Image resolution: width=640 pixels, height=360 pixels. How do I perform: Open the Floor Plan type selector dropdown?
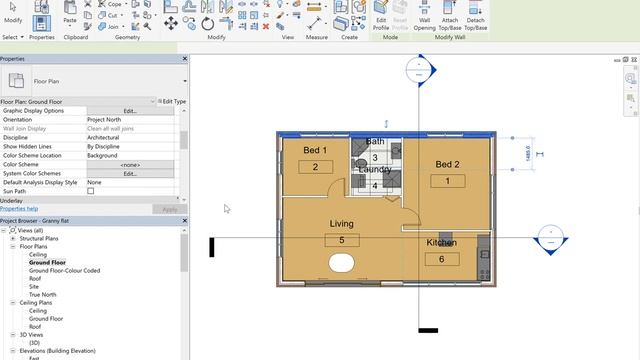pos(185,81)
